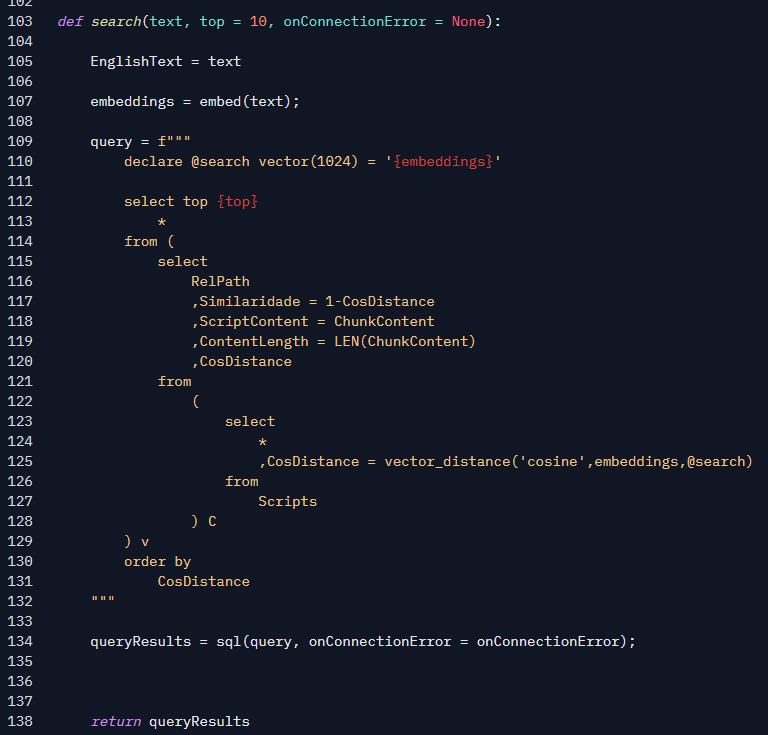Image resolution: width=768 pixels, height=735 pixels.
Task: Click the embed(text) call on line 107
Action: [x=245, y=101]
